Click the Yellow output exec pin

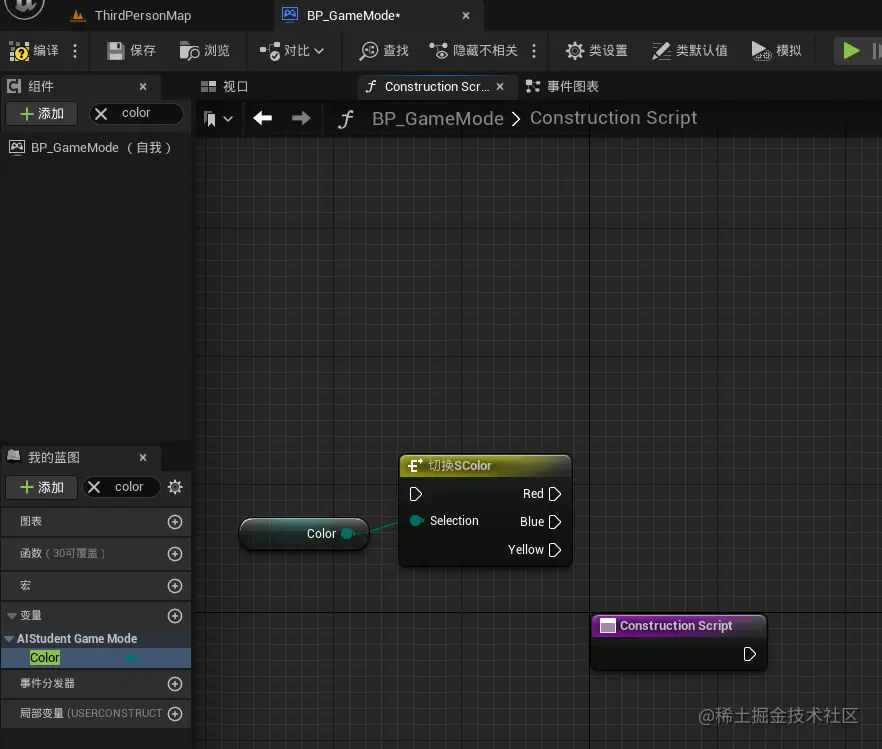(555, 550)
